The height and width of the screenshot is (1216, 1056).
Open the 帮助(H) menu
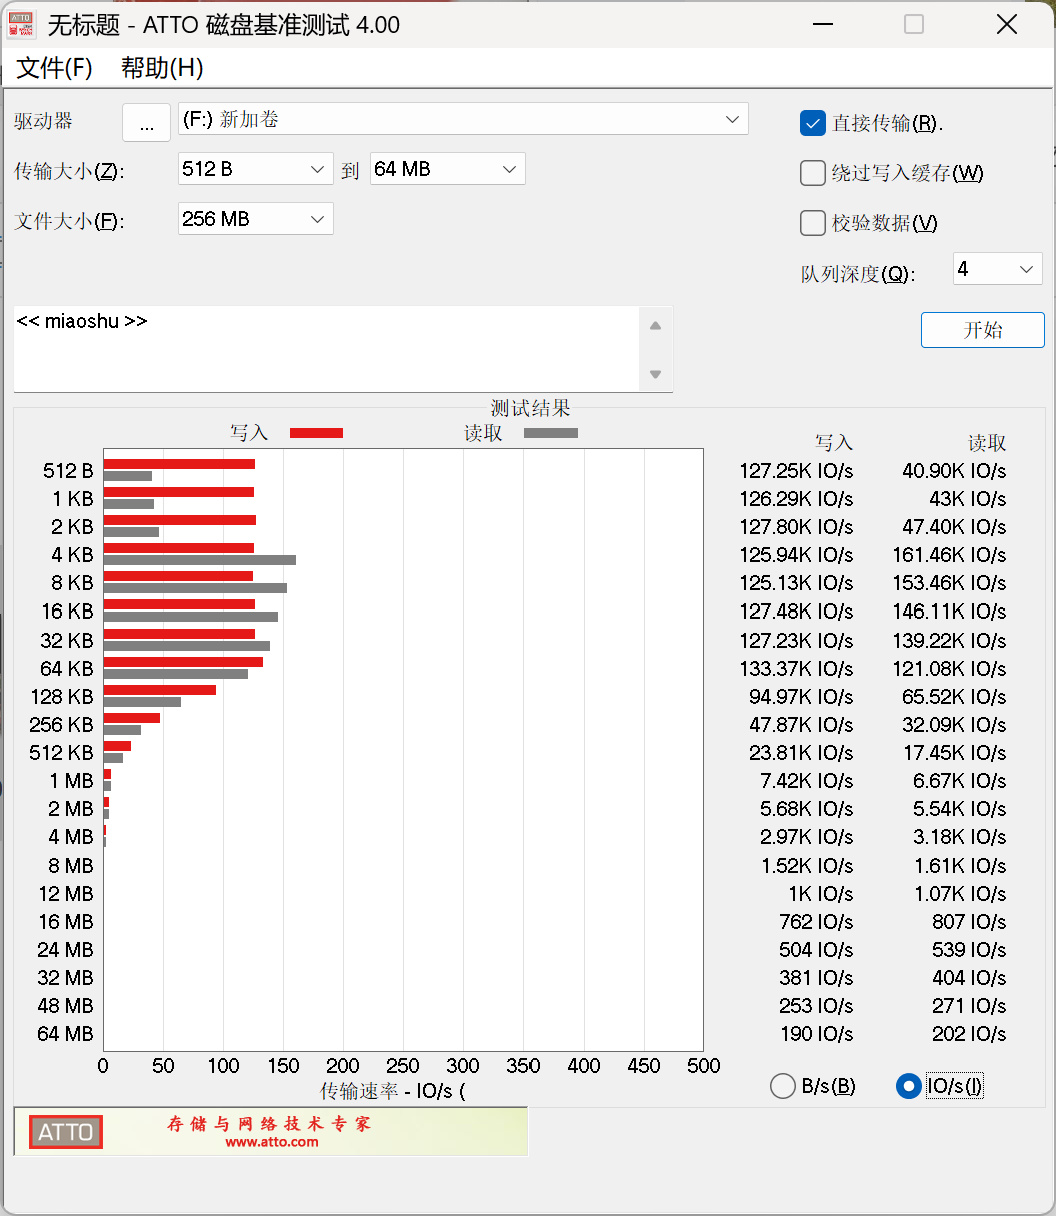[162, 68]
